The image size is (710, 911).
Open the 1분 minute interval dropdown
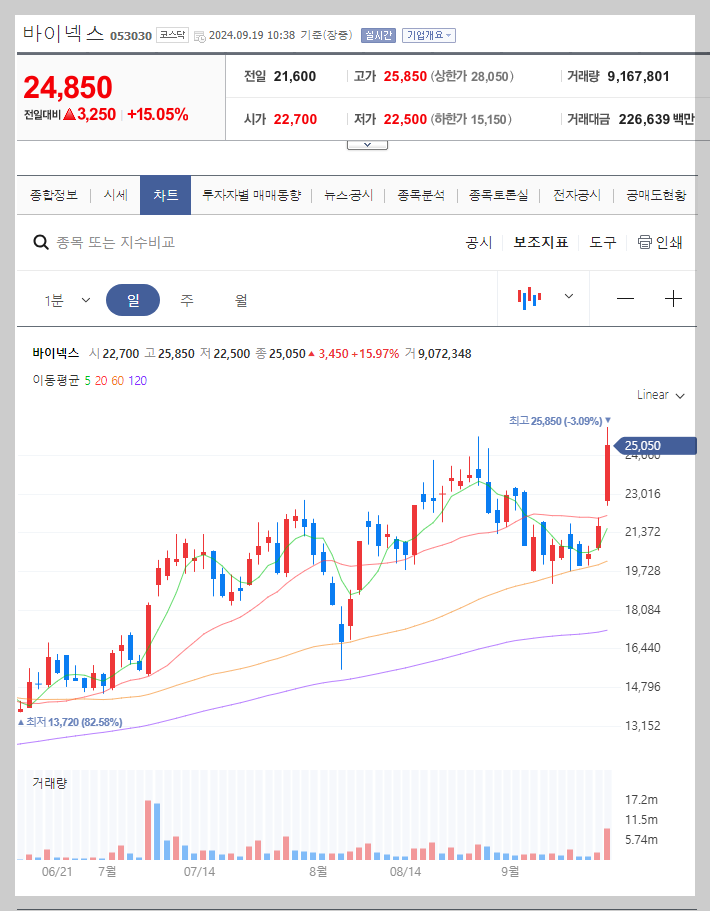65,299
